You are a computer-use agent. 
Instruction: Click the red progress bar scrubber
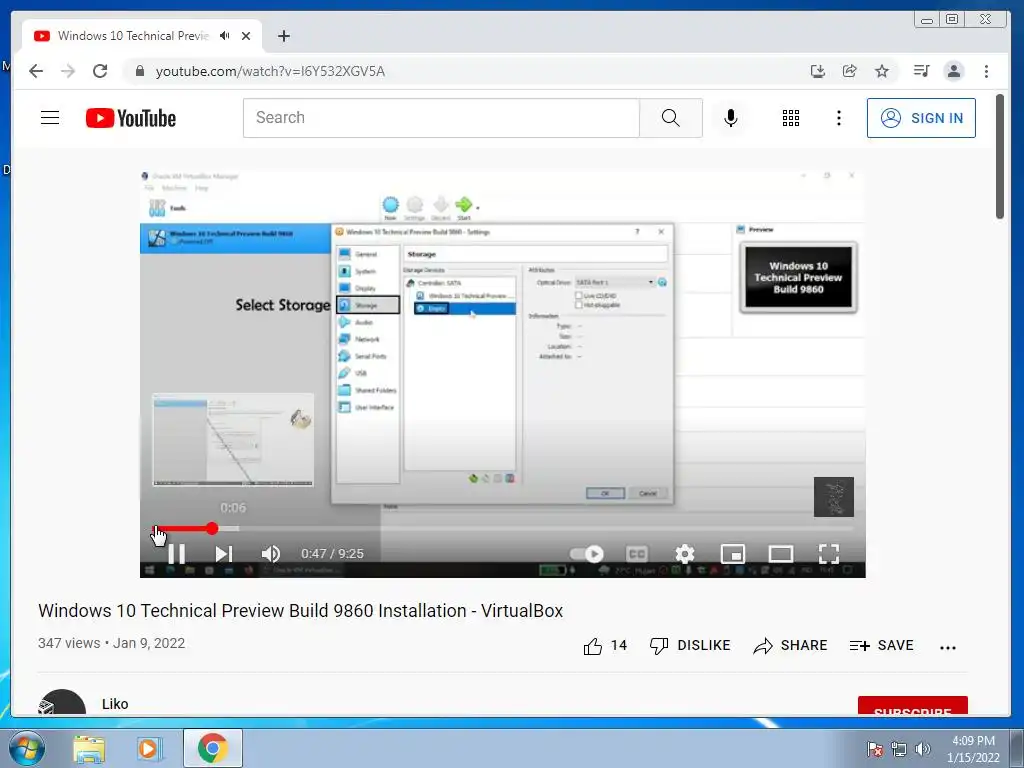coord(212,528)
